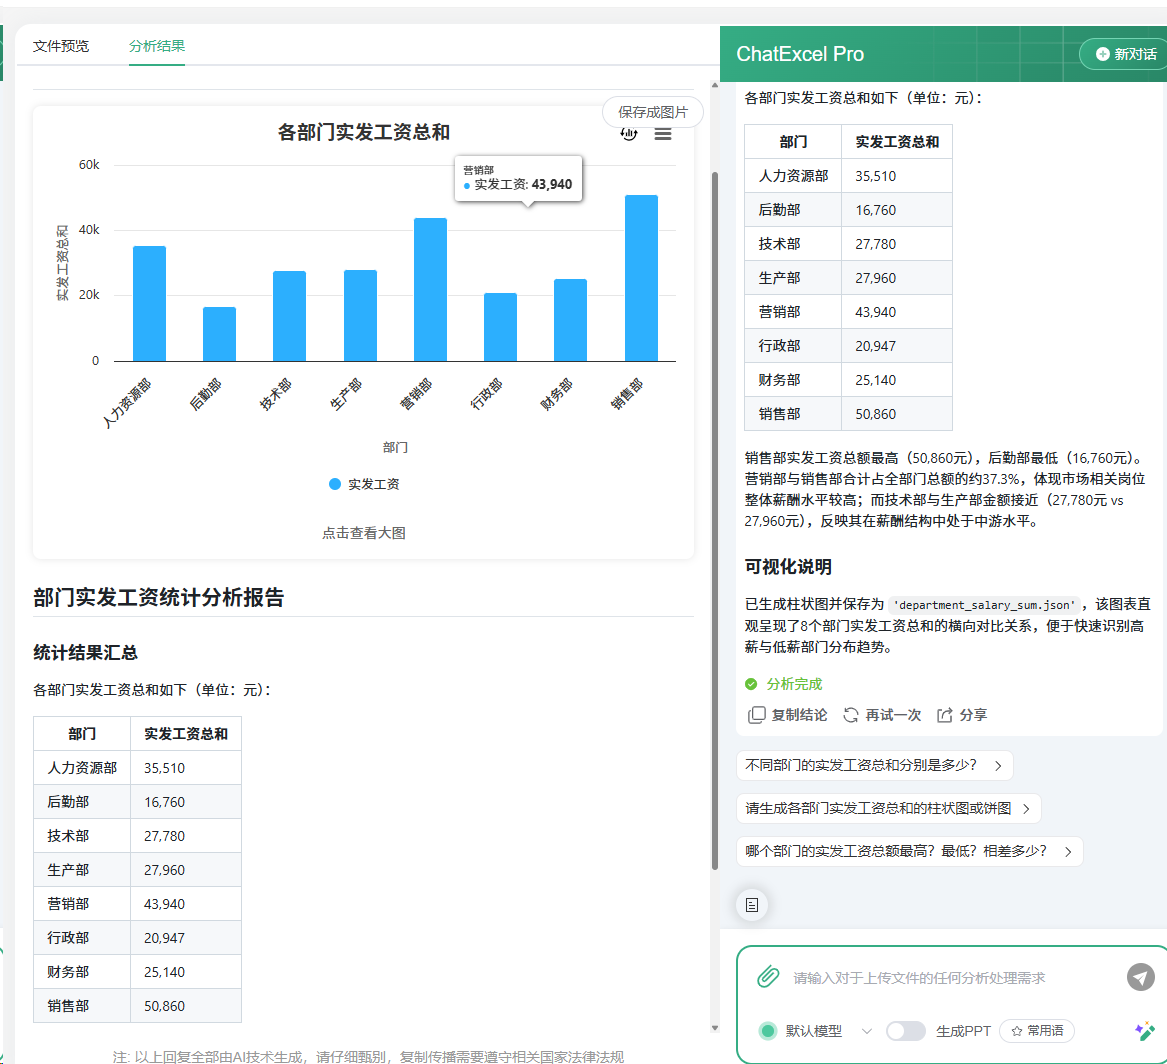Click the scrollbar up arrow
This screenshot has height=1064, width=1167.
pyautogui.click(x=715, y=85)
